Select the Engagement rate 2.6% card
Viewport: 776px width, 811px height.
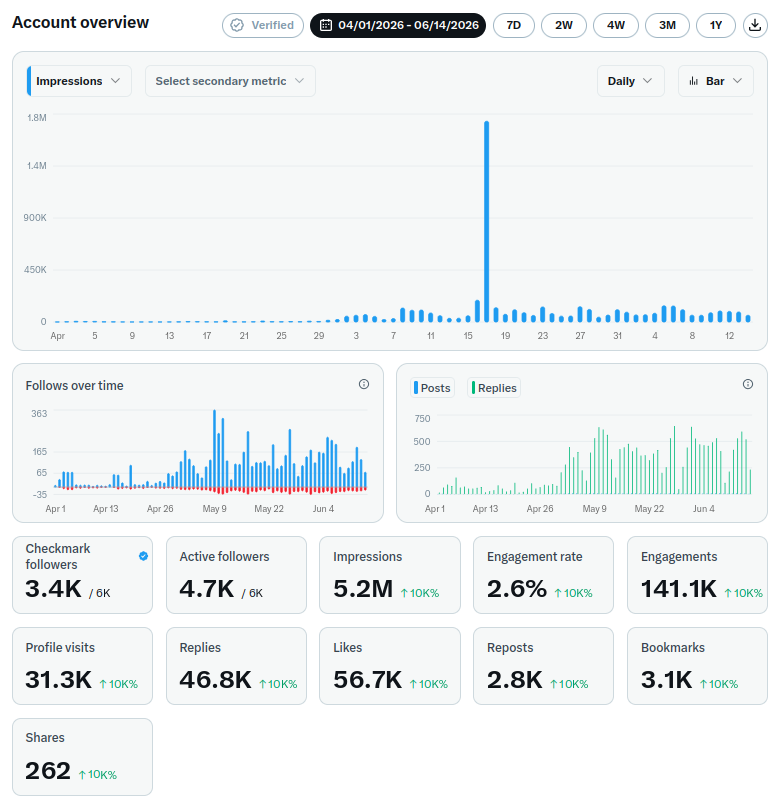pos(544,575)
